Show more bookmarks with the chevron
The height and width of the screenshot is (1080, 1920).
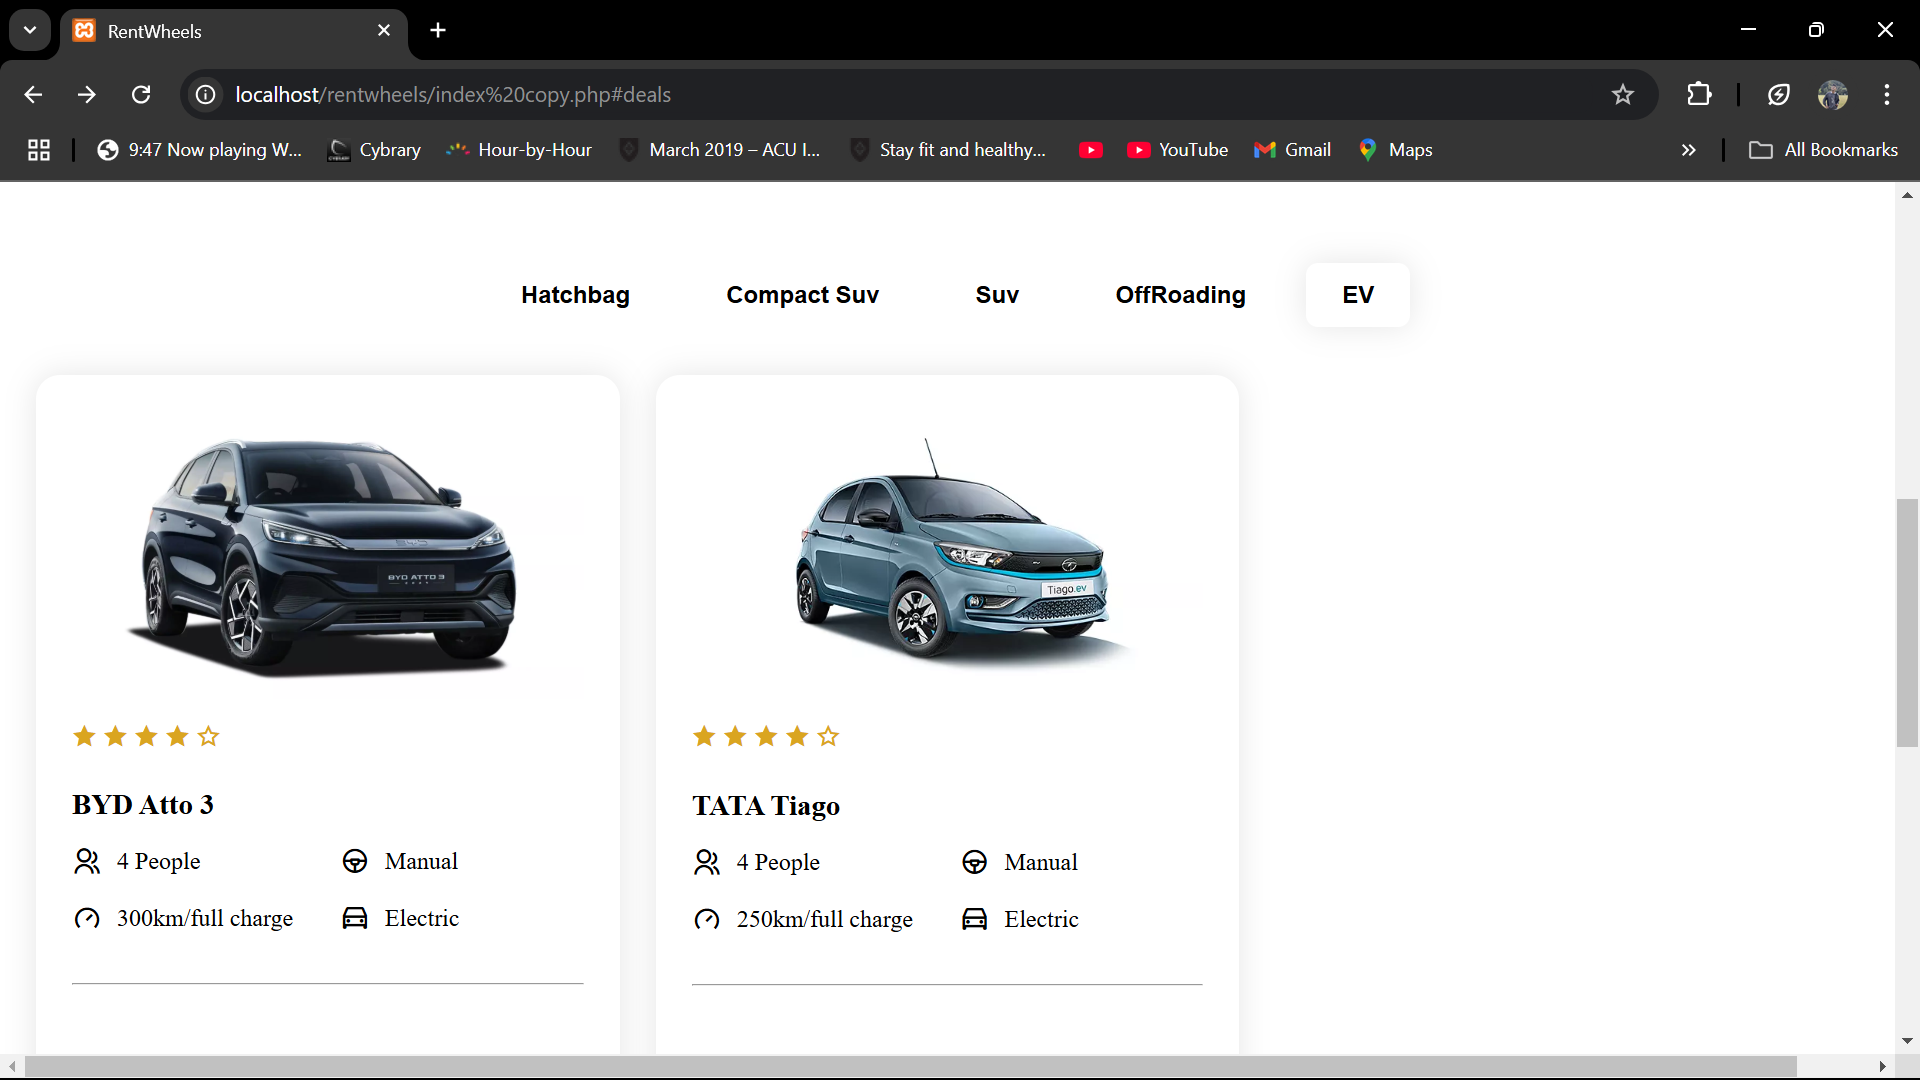pos(1688,150)
